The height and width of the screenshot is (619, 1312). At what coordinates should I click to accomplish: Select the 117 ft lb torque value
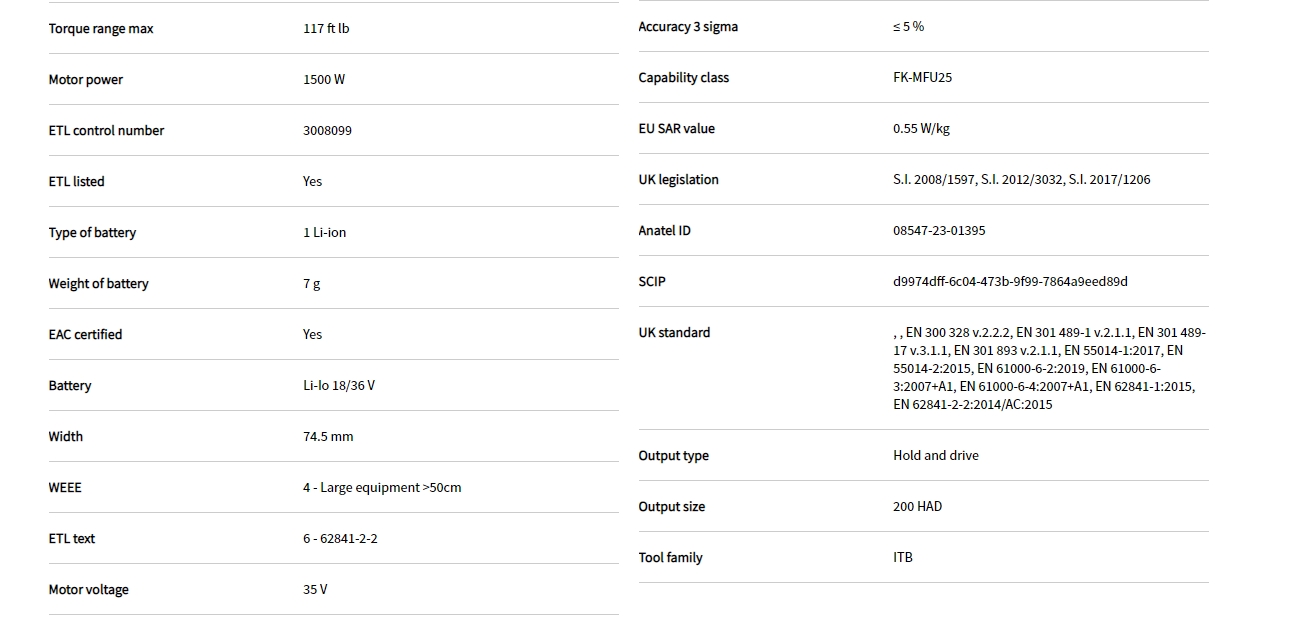pyautogui.click(x=326, y=29)
